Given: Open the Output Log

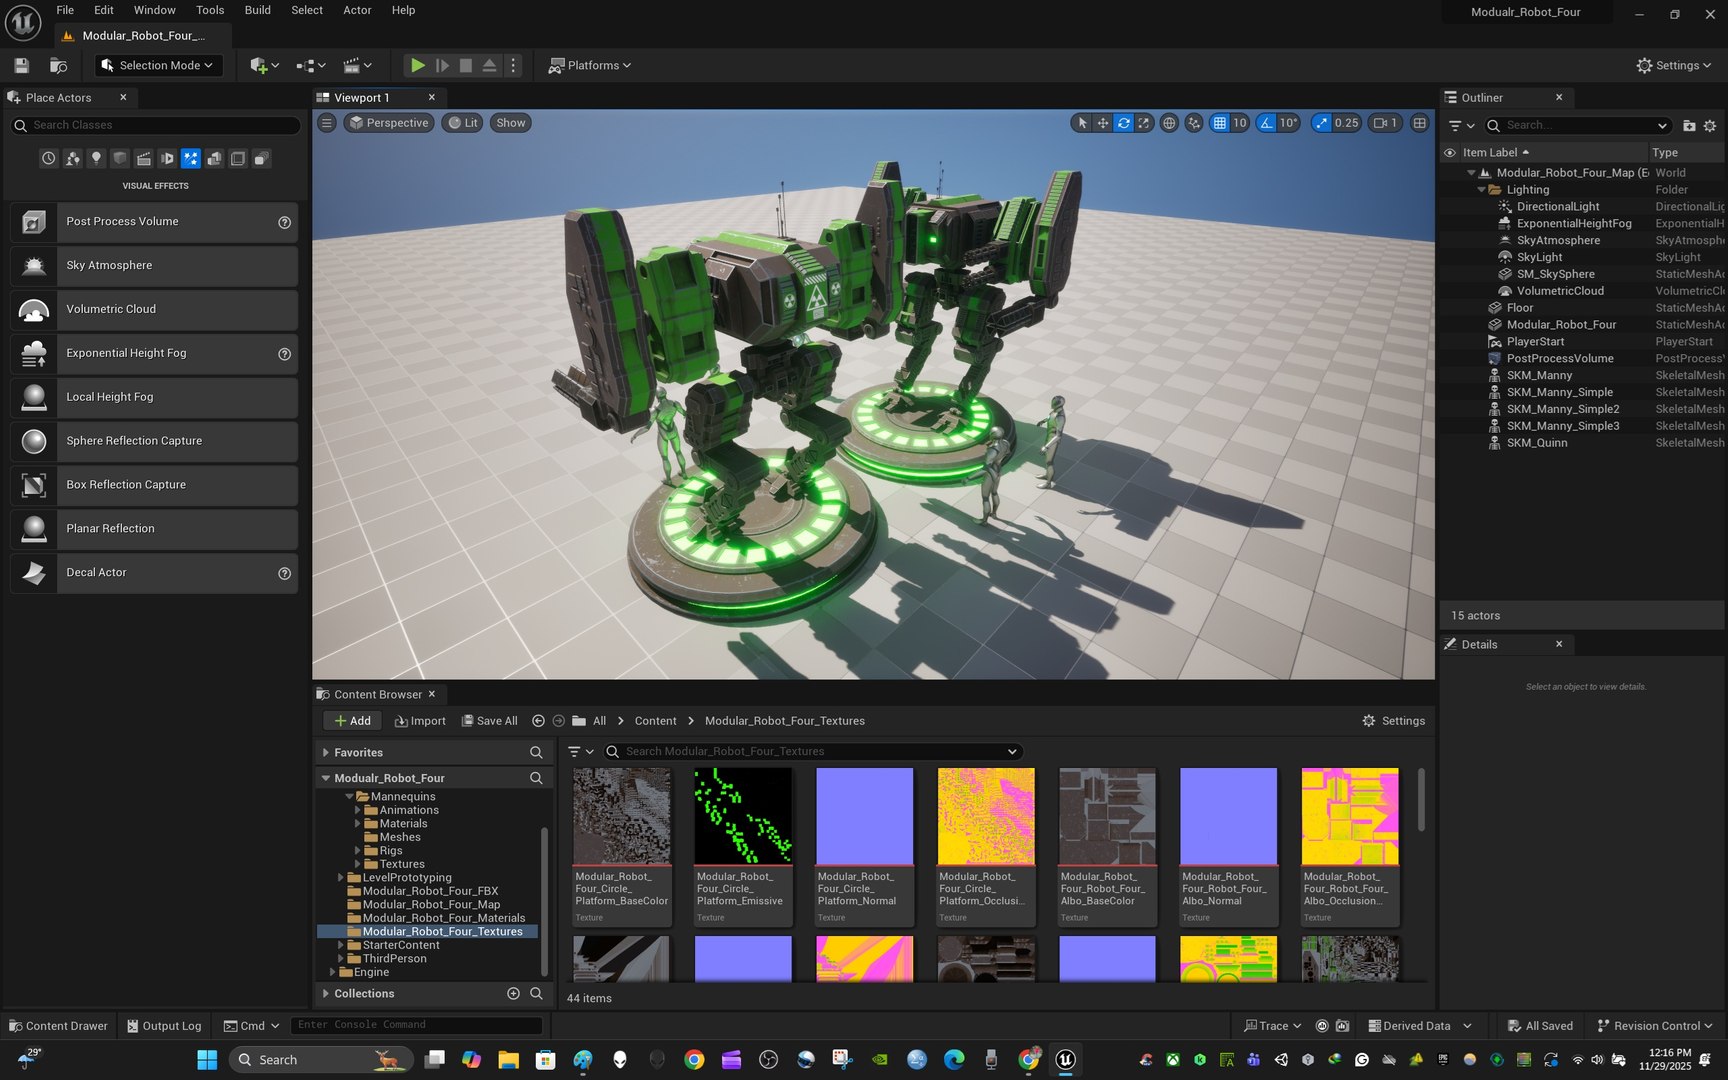Looking at the screenshot, I should coord(164,1026).
